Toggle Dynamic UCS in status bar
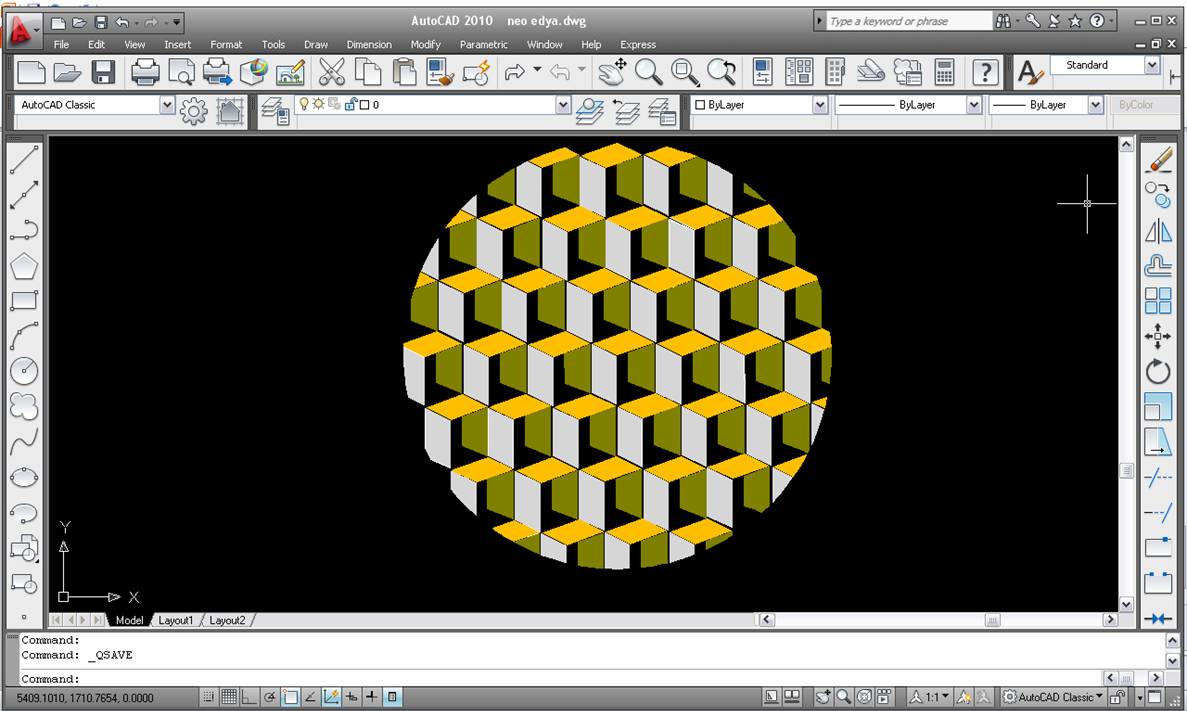This screenshot has height=711, width=1187. (x=331, y=697)
